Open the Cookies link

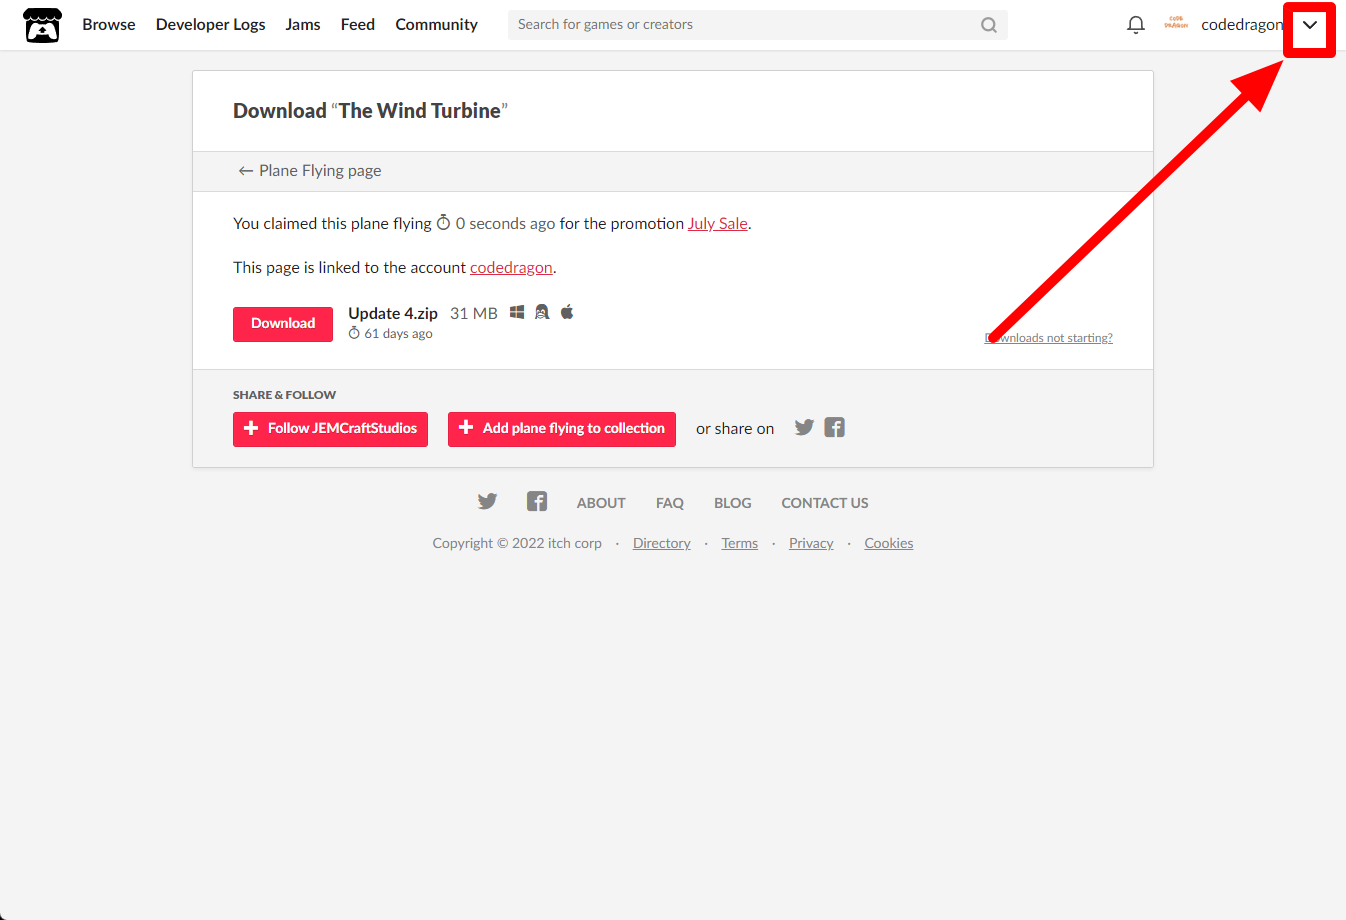[x=889, y=544]
